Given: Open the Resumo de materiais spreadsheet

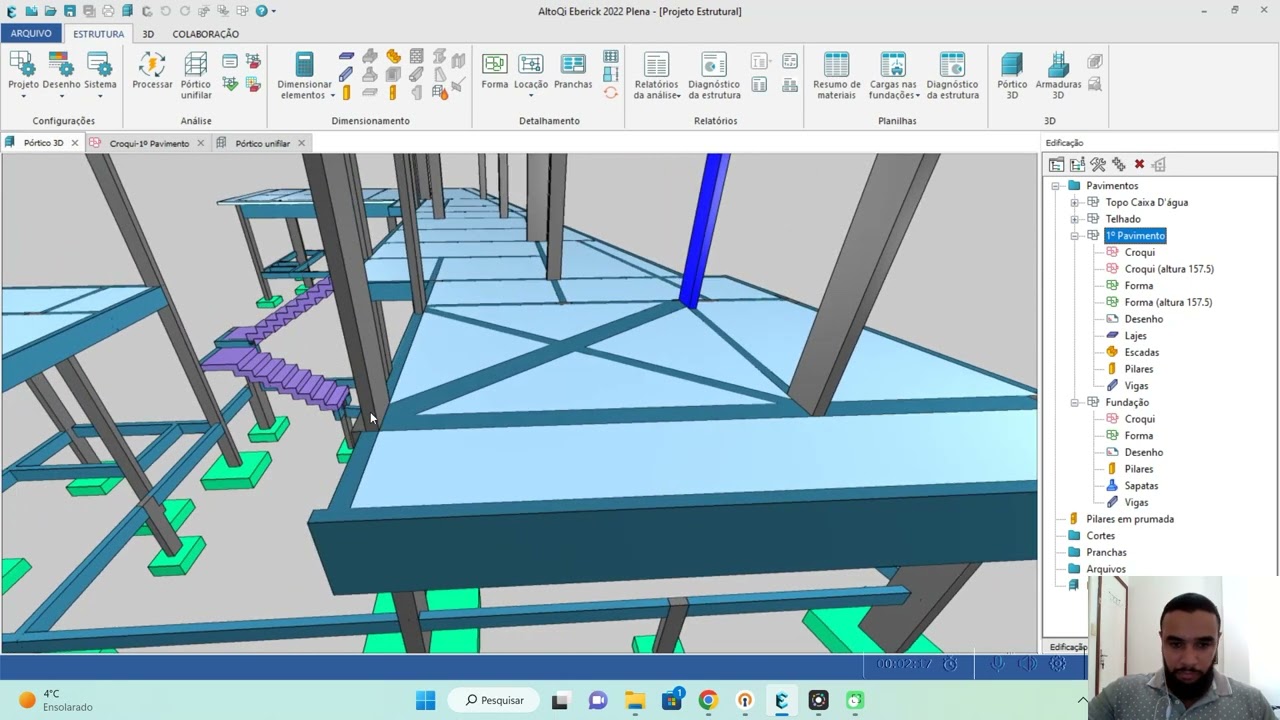Looking at the screenshot, I should pos(837,76).
